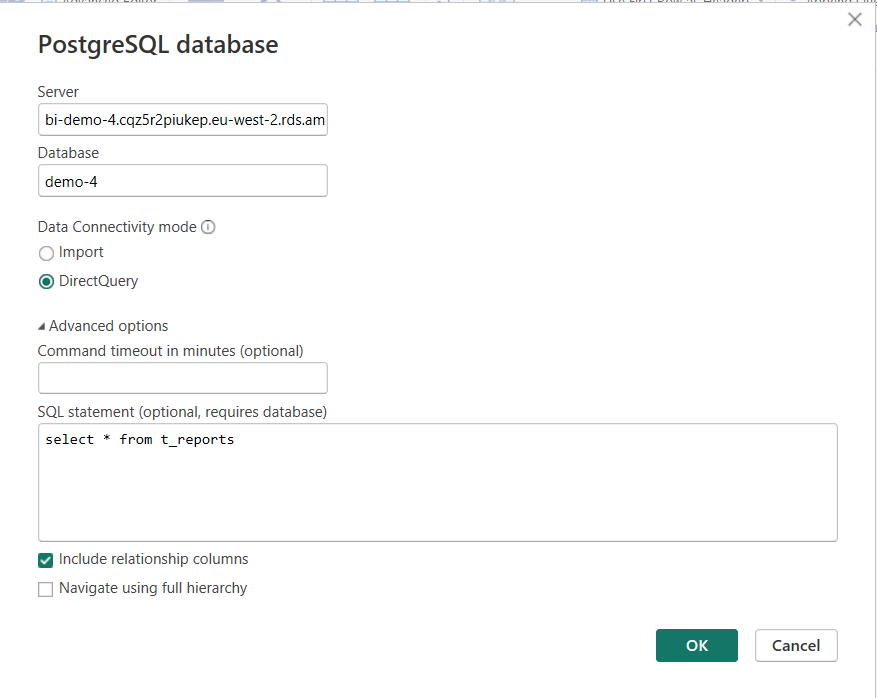Uncheck Include relationship columns checkbox
877x698 pixels.
point(46,561)
